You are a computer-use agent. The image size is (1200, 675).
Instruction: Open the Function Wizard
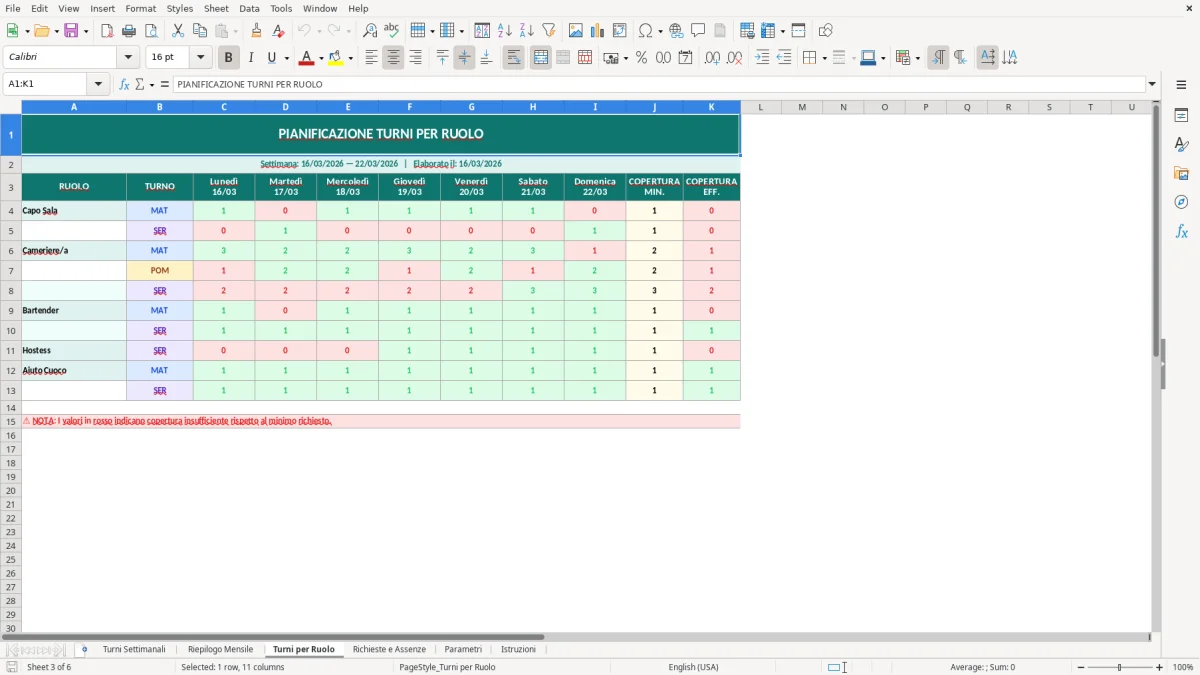click(x=124, y=84)
